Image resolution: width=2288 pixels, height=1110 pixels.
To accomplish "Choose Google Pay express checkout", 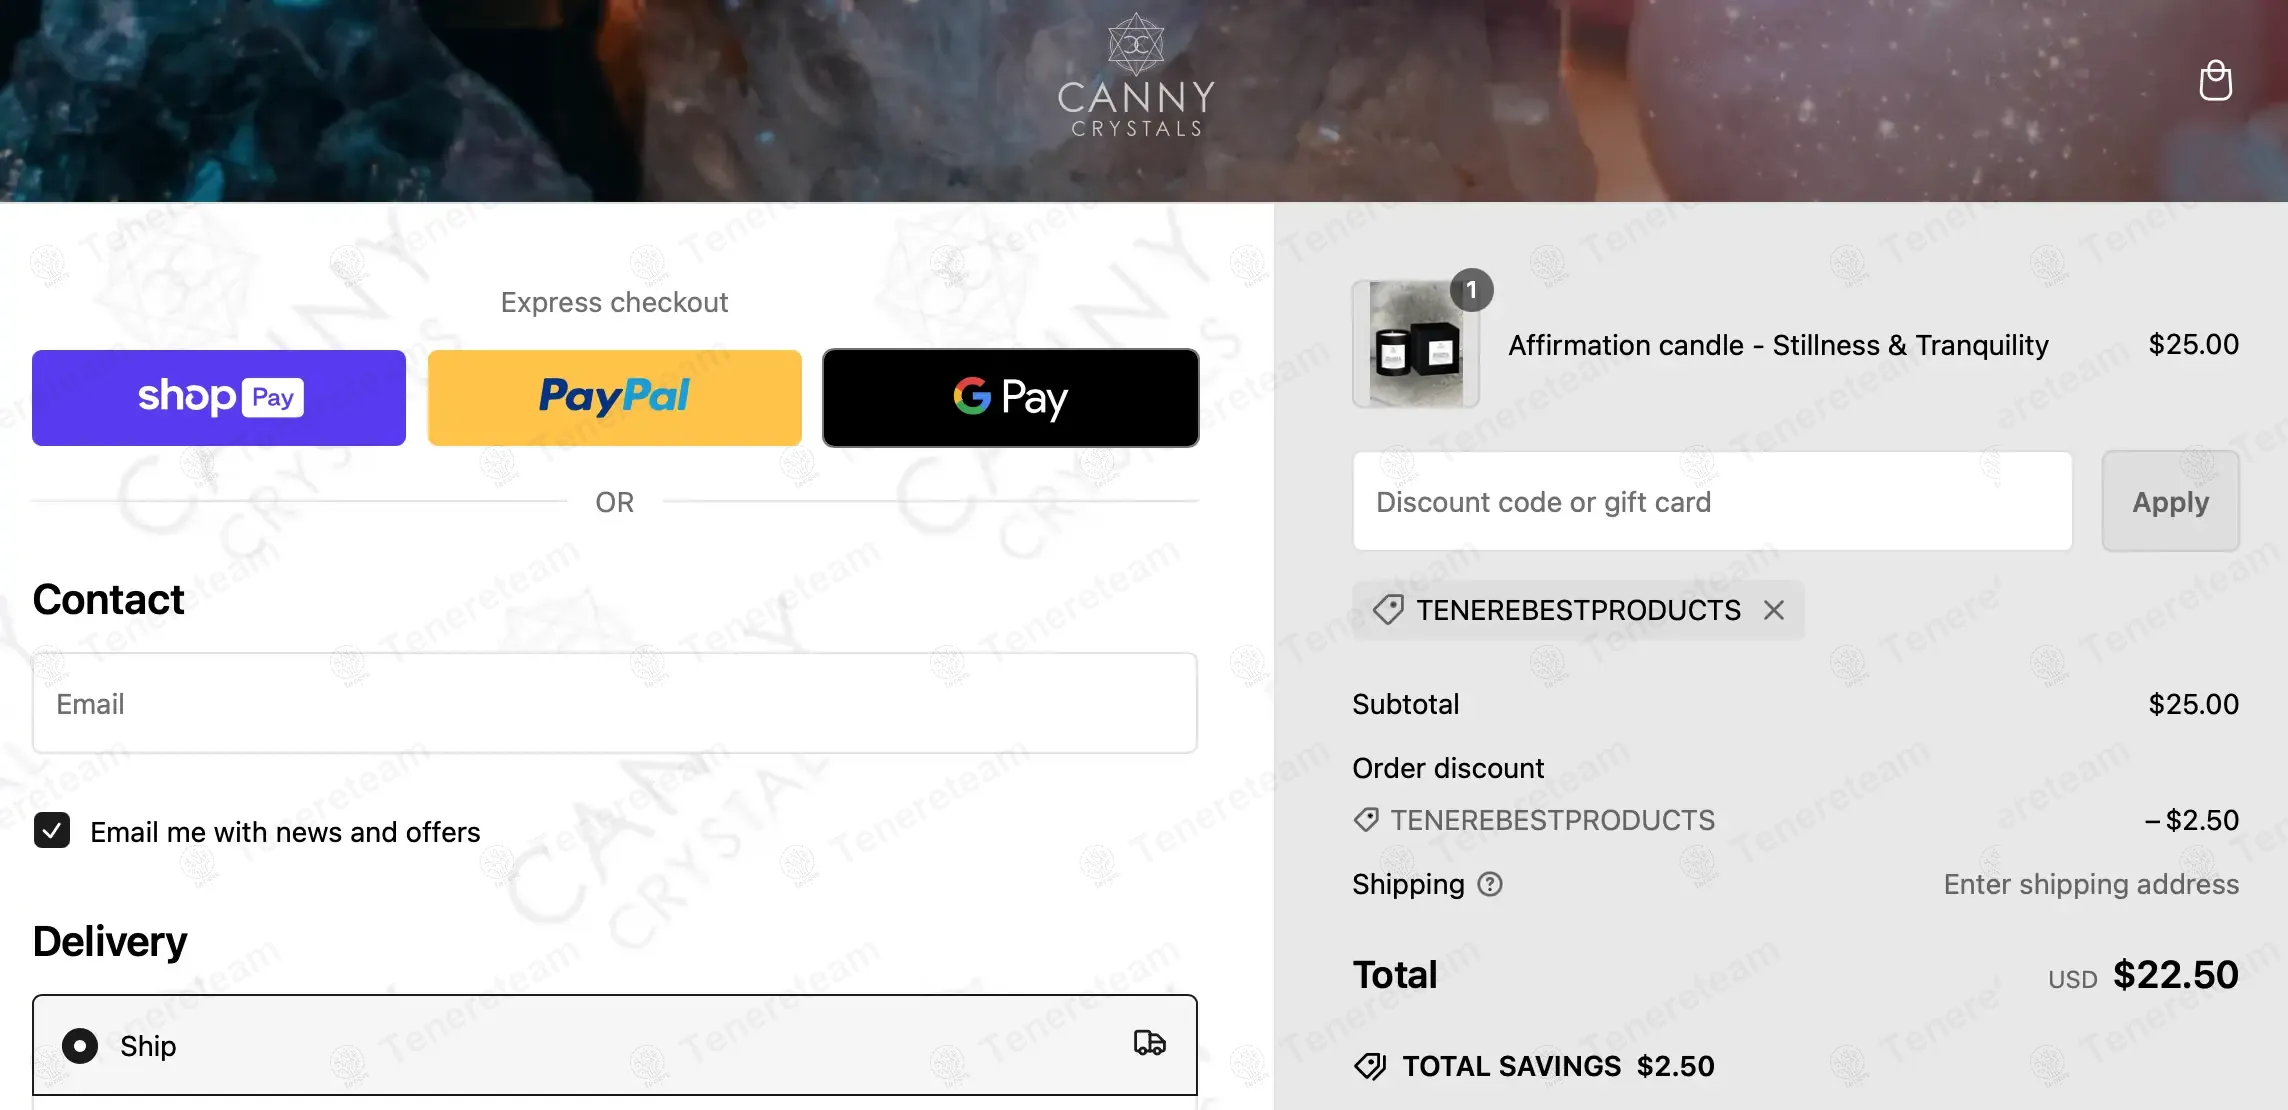I will coord(1011,397).
